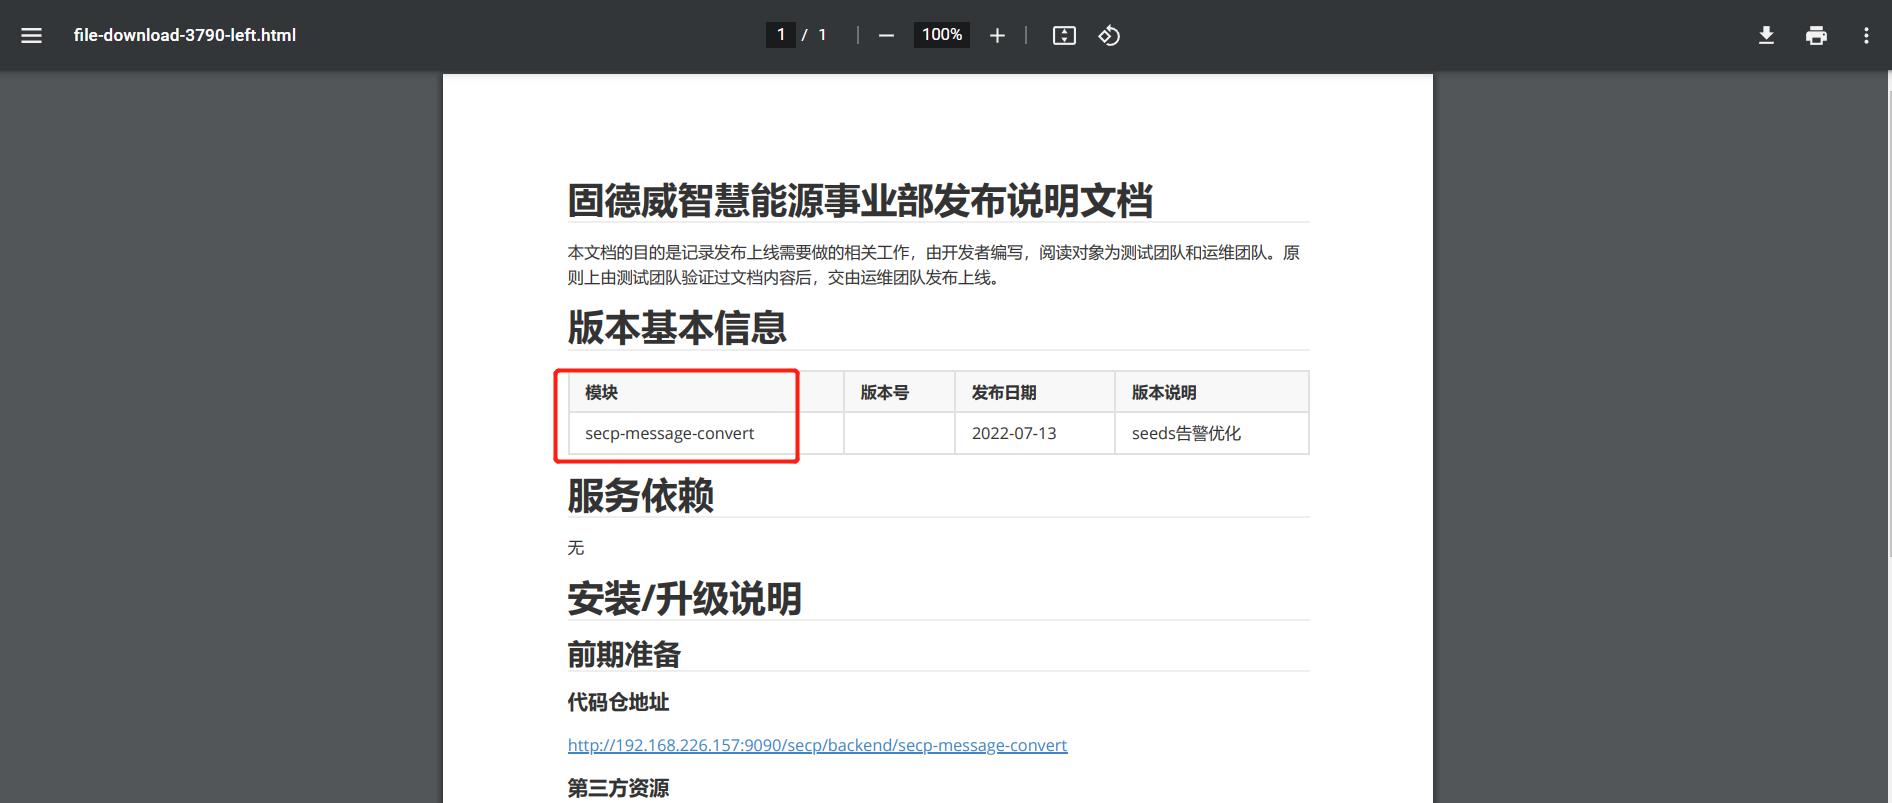The height and width of the screenshot is (803, 1892).
Task: Rotate the document counterclockwise
Action: 1109,35
